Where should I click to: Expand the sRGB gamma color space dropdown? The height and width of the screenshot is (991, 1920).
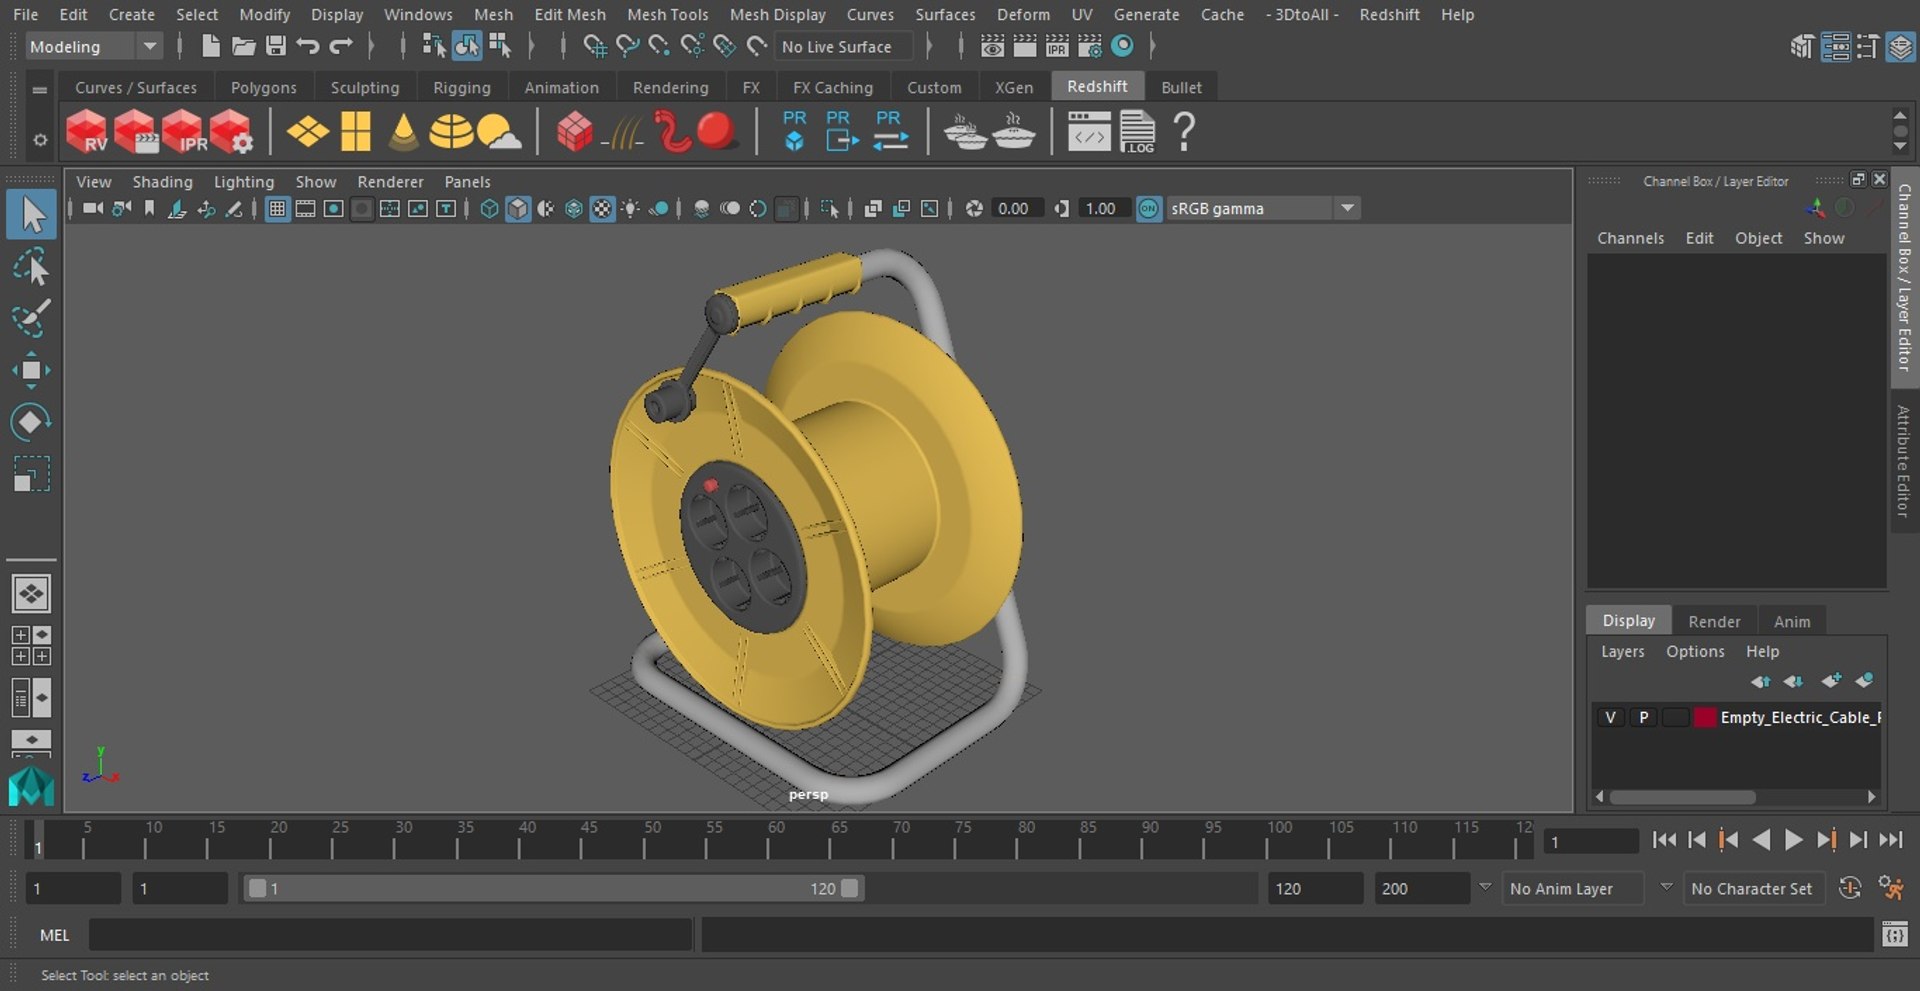point(1347,208)
